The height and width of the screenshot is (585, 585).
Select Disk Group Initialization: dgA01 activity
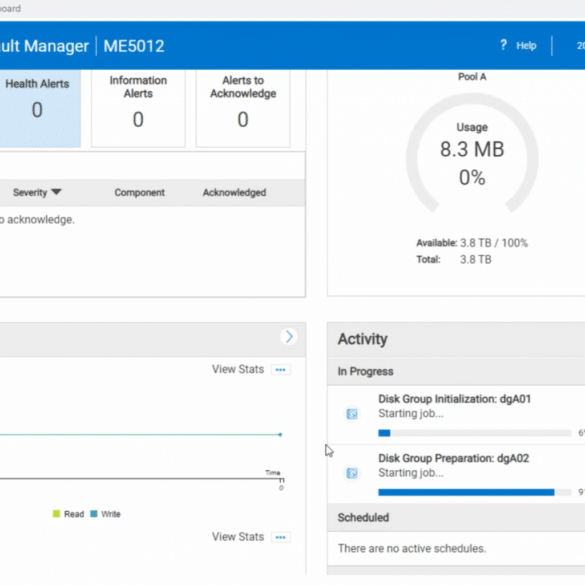point(454,399)
